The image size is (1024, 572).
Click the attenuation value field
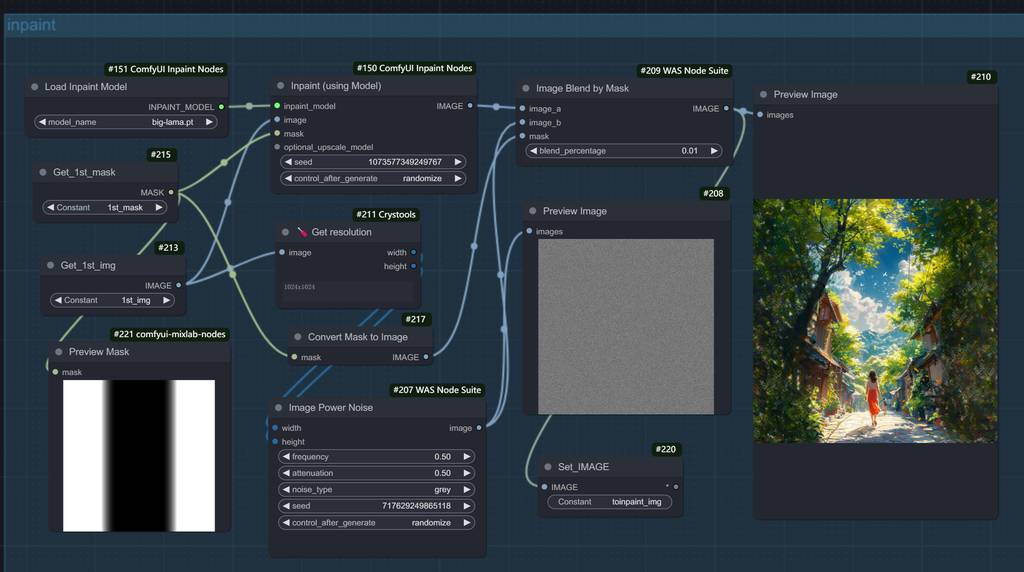(377, 473)
